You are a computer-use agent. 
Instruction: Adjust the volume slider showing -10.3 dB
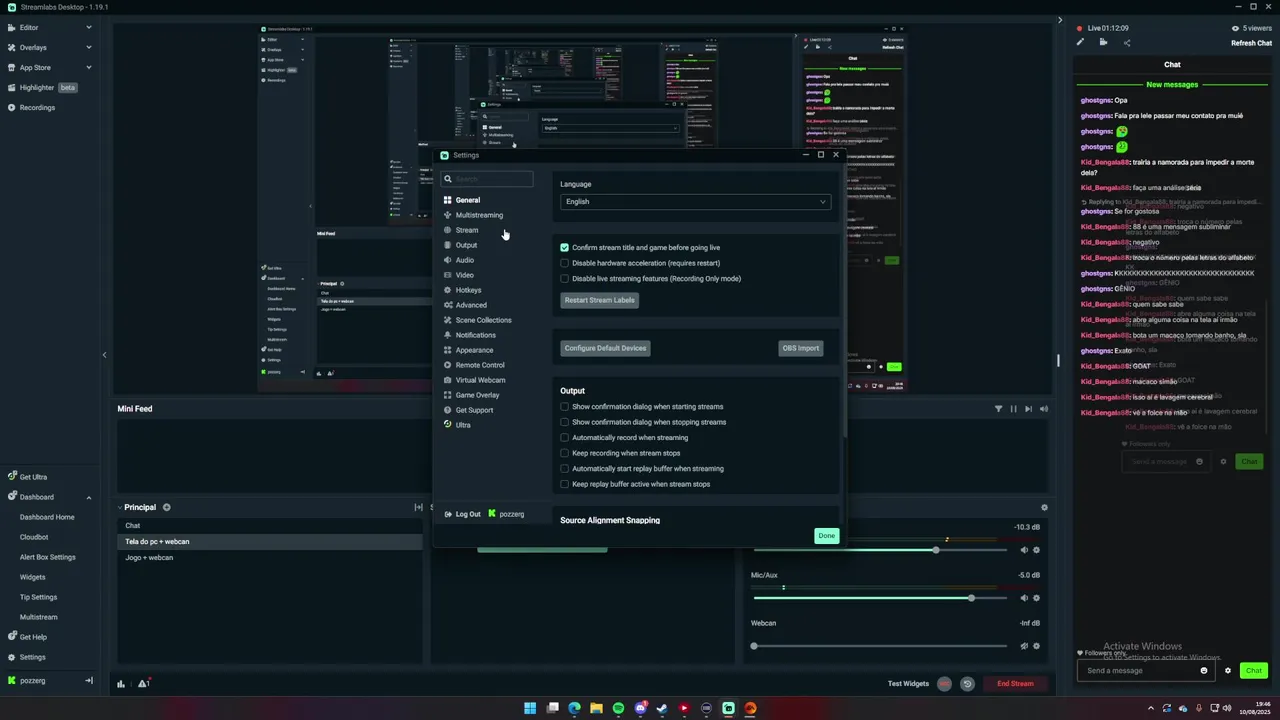pyautogui.click(x=879, y=550)
